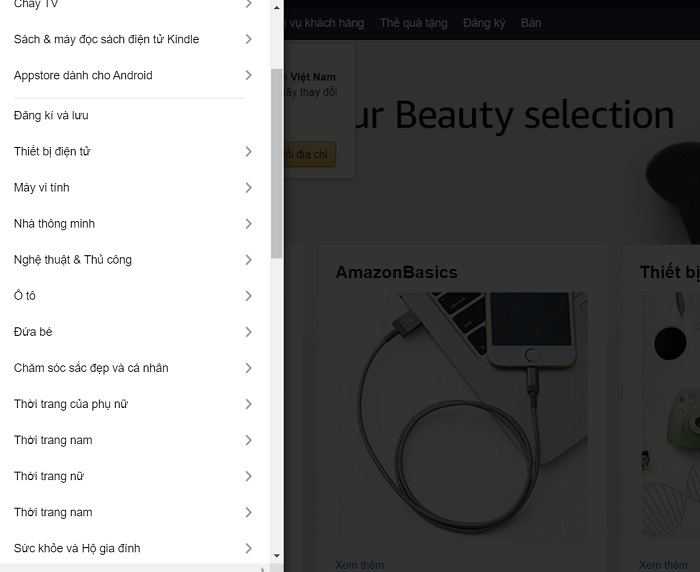Image resolution: width=700 pixels, height=572 pixels.
Task: Select 'Thời trang nữ' text
Action: tap(49, 476)
